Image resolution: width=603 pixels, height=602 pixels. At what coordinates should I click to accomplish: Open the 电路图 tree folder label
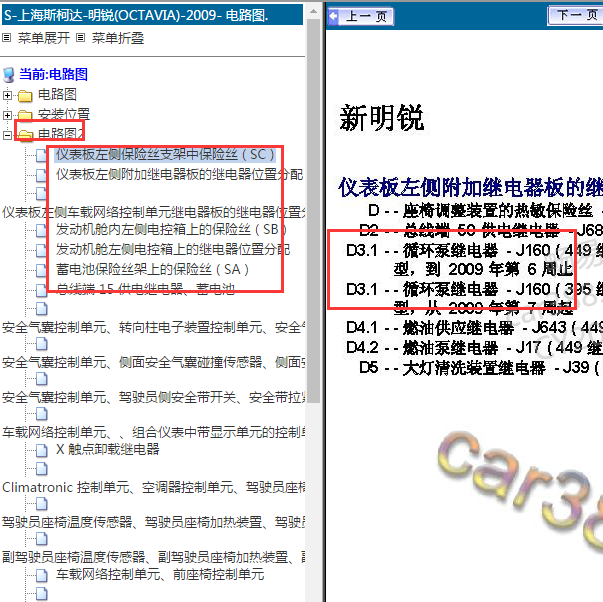[x=57, y=94]
